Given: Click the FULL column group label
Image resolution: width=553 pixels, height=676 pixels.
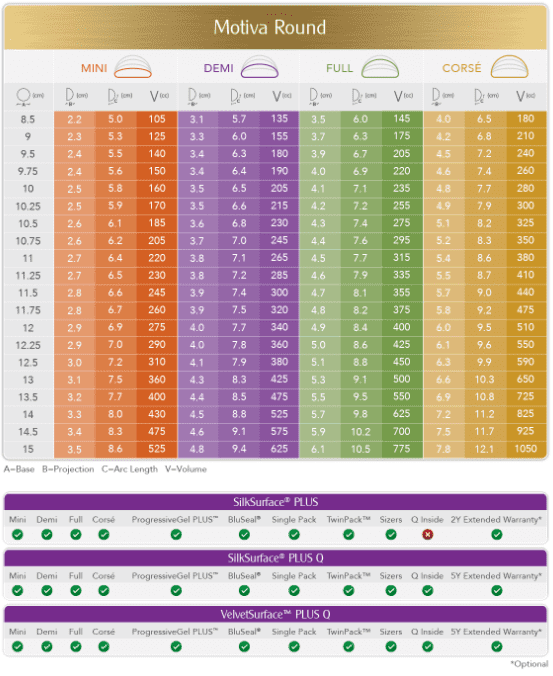Looking at the screenshot, I should click(339, 68).
